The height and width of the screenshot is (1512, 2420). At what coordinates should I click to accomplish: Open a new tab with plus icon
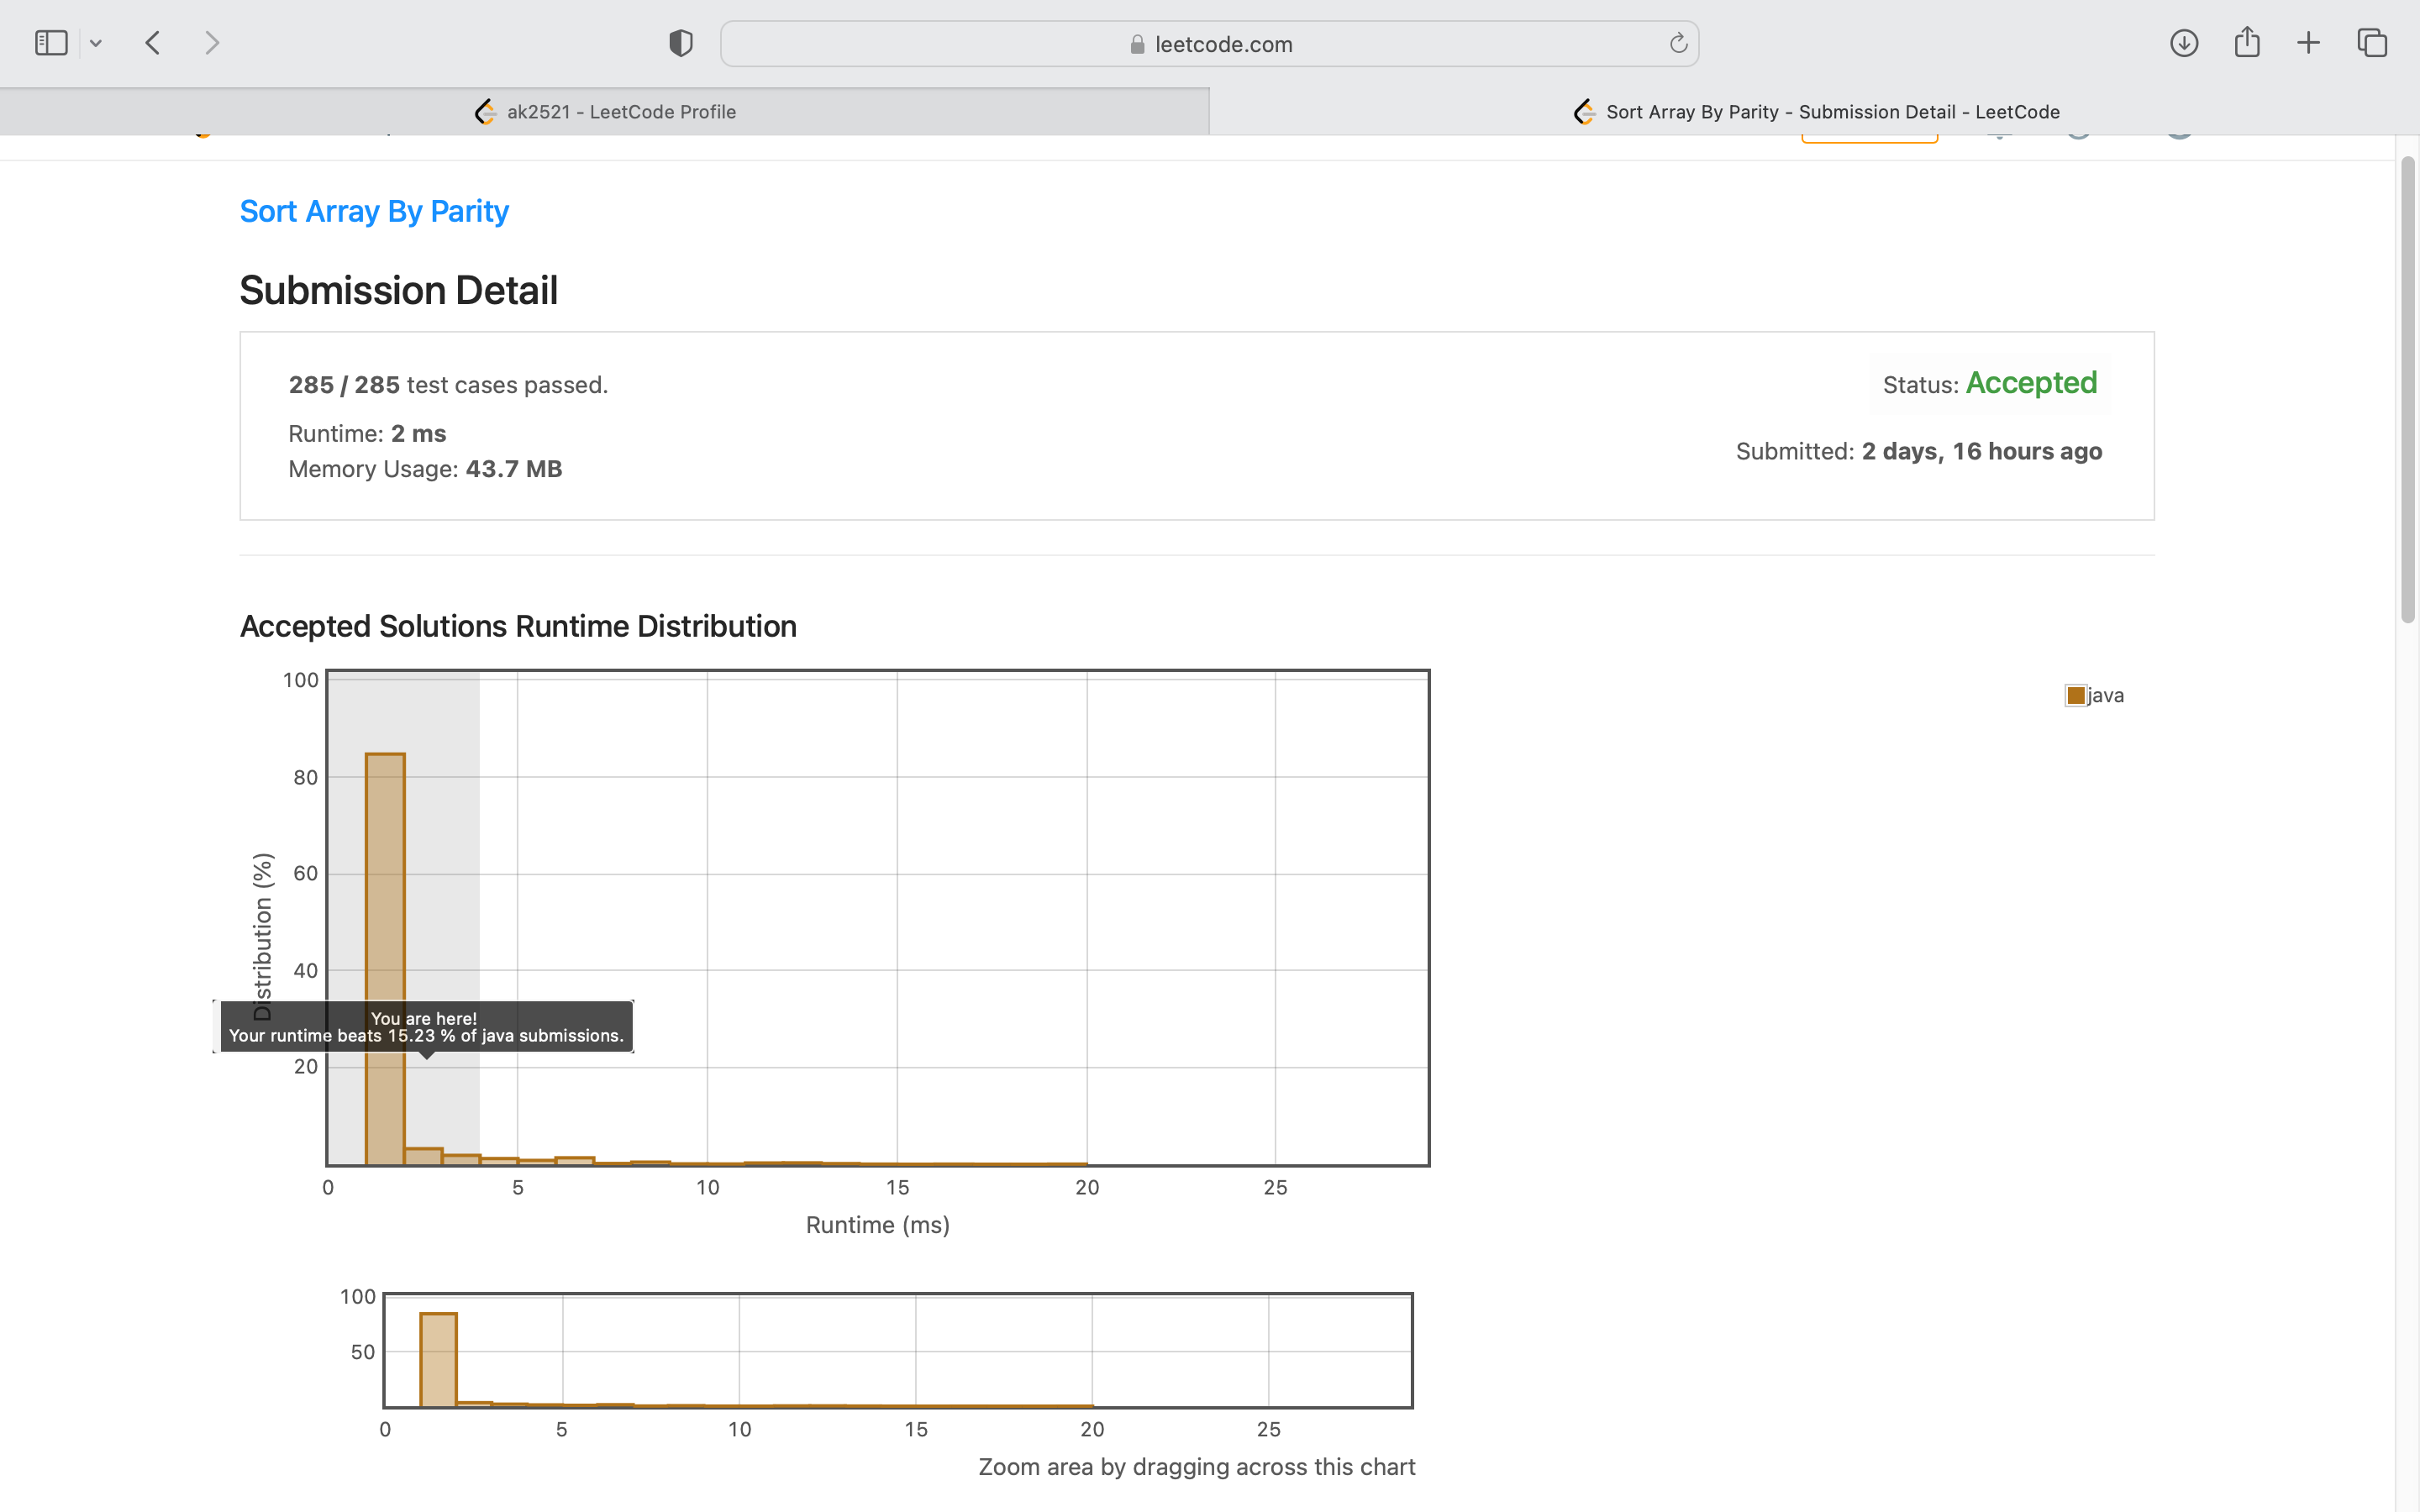(x=2308, y=43)
